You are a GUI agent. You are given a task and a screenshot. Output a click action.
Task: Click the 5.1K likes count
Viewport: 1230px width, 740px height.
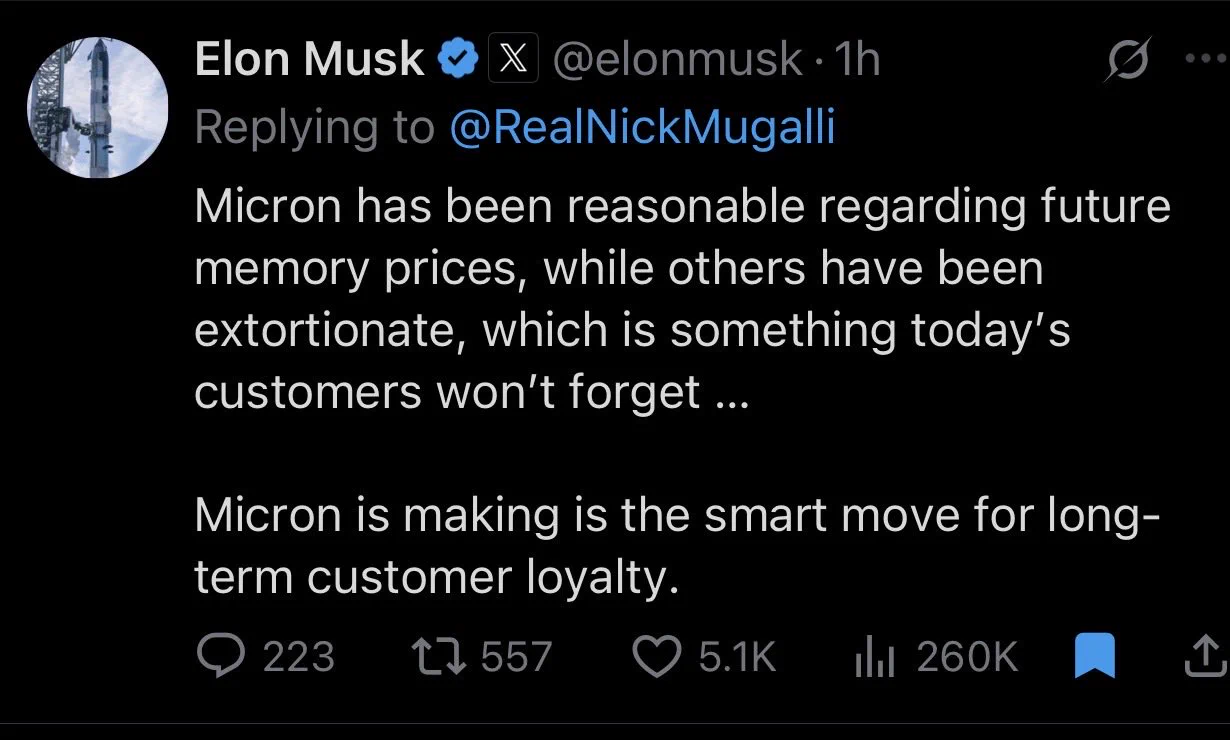(737, 657)
